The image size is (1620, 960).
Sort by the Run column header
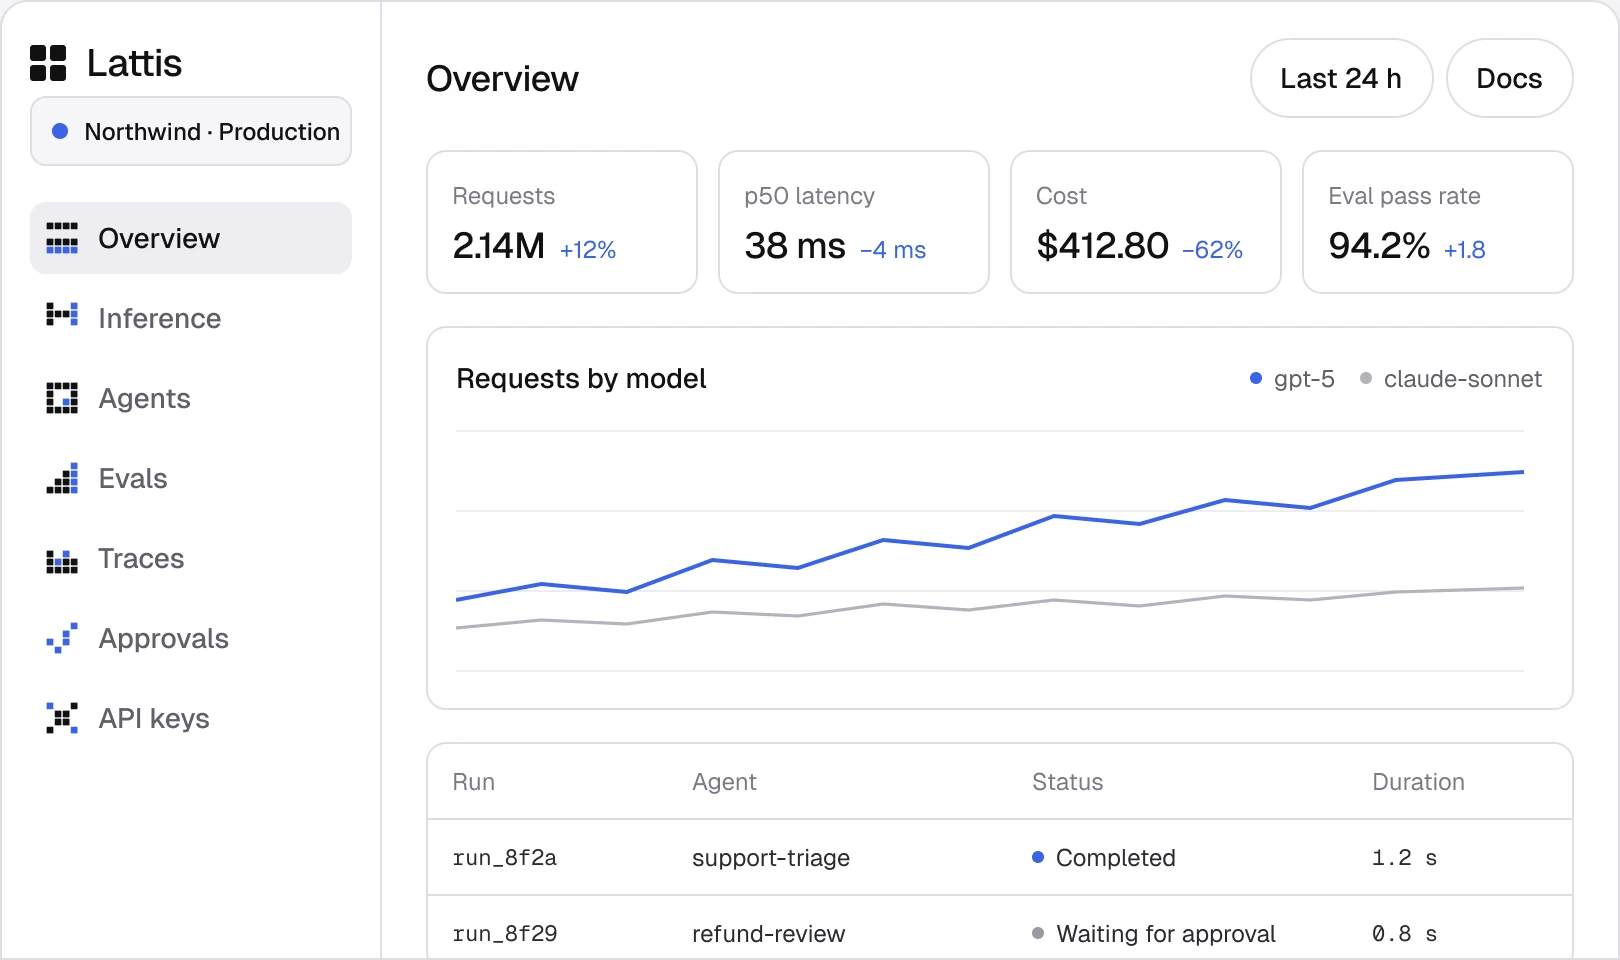tap(474, 782)
